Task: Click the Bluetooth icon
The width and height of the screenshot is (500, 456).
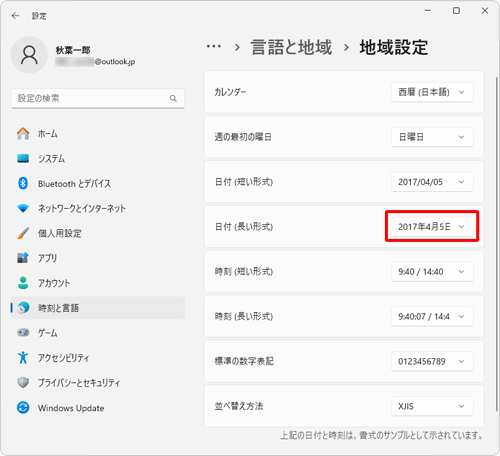Action: (23, 183)
